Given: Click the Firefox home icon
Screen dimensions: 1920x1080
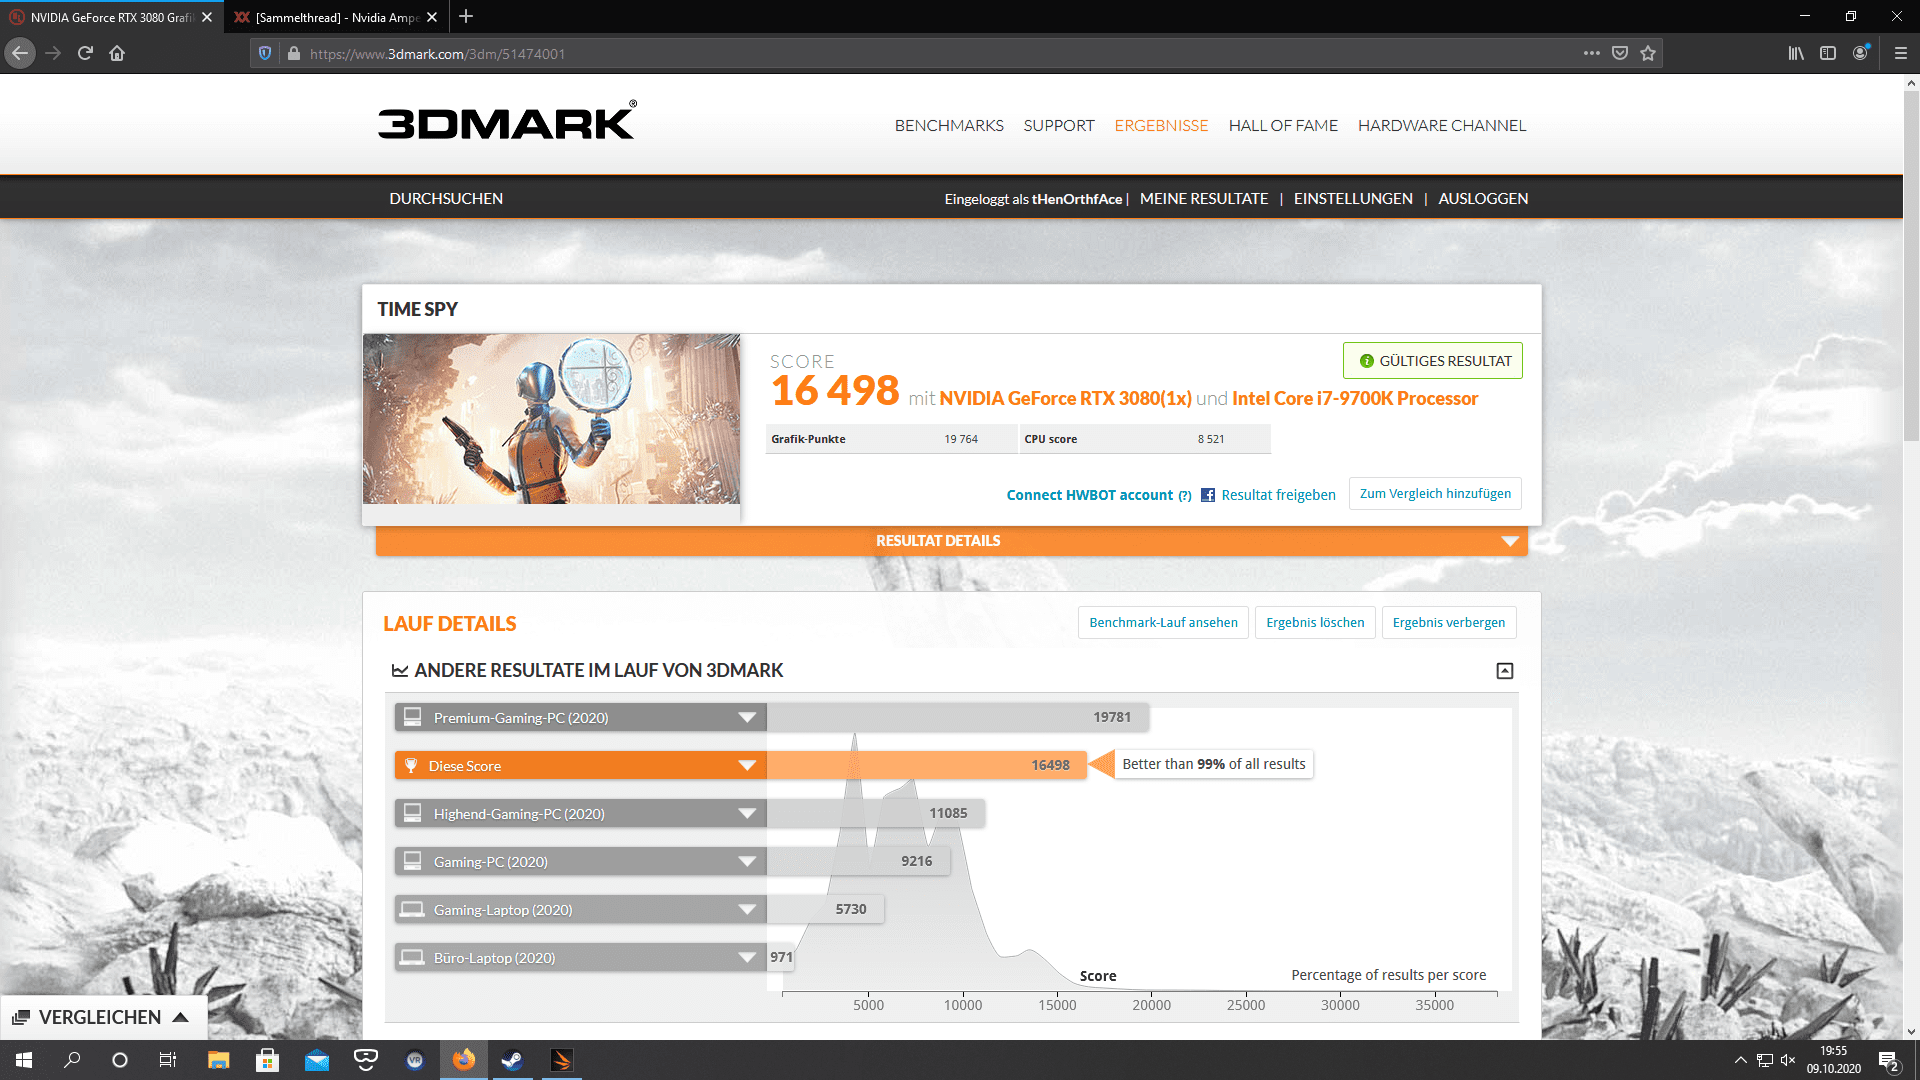Looking at the screenshot, I should [117, 54].
